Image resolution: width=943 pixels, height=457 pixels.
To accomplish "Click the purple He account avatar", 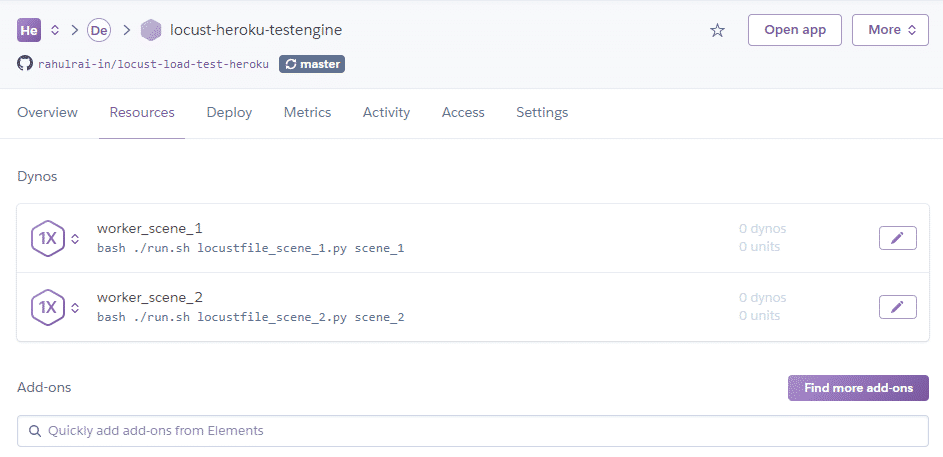I will tap(29, 30).
